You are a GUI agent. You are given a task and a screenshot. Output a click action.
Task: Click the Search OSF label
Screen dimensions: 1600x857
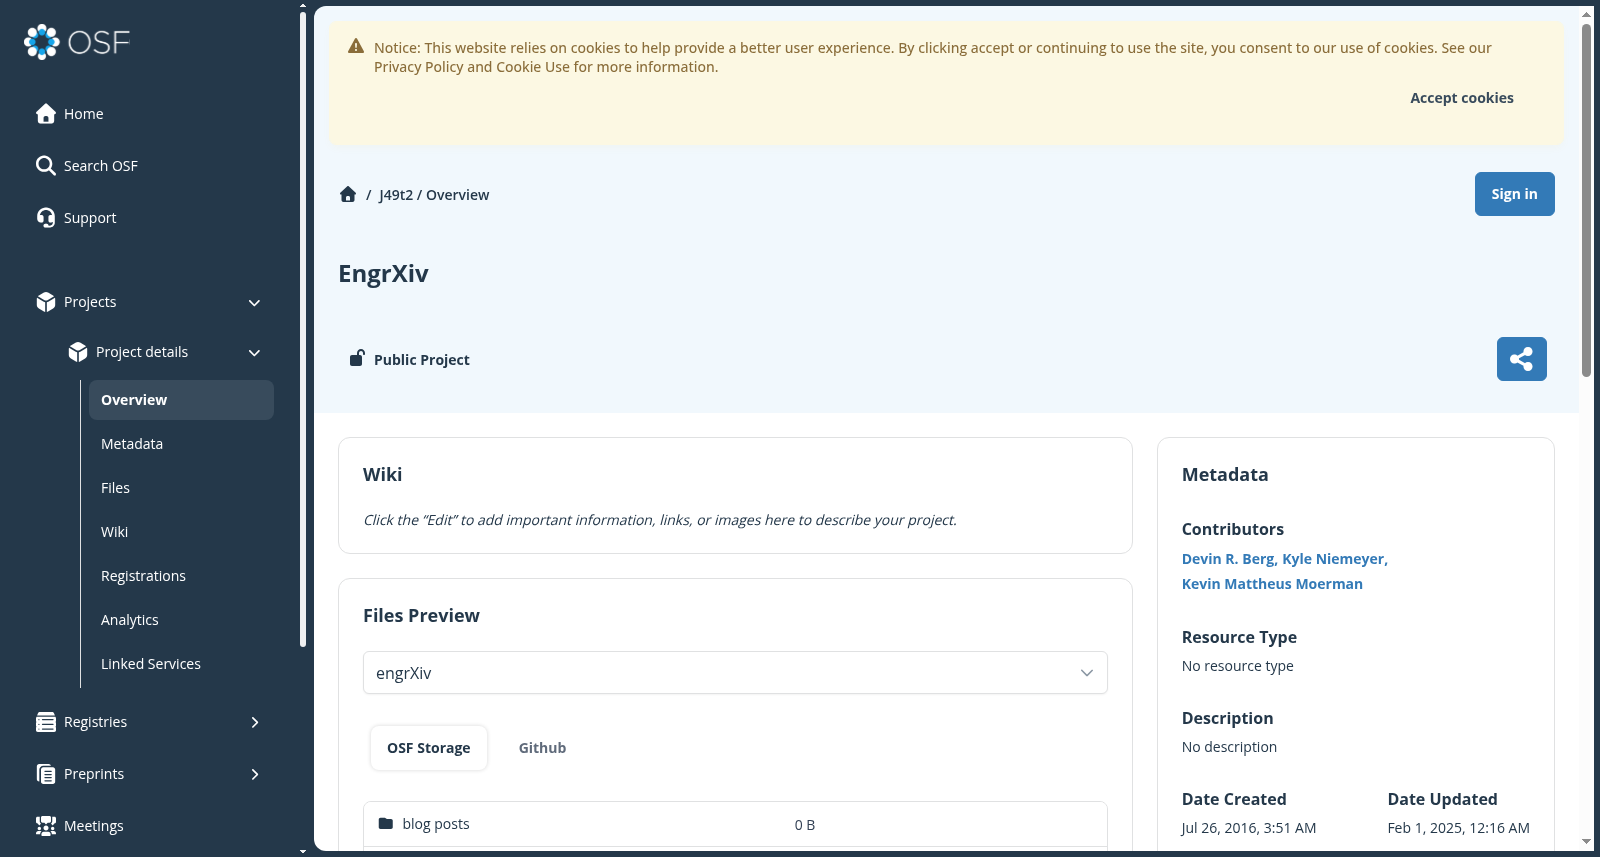[x=101, y=166]
